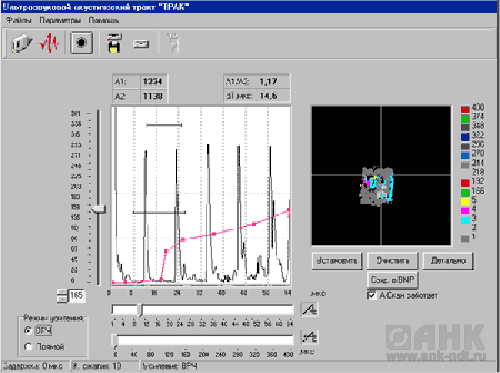Click the cyan color swatch in legend

click(465, 220)
